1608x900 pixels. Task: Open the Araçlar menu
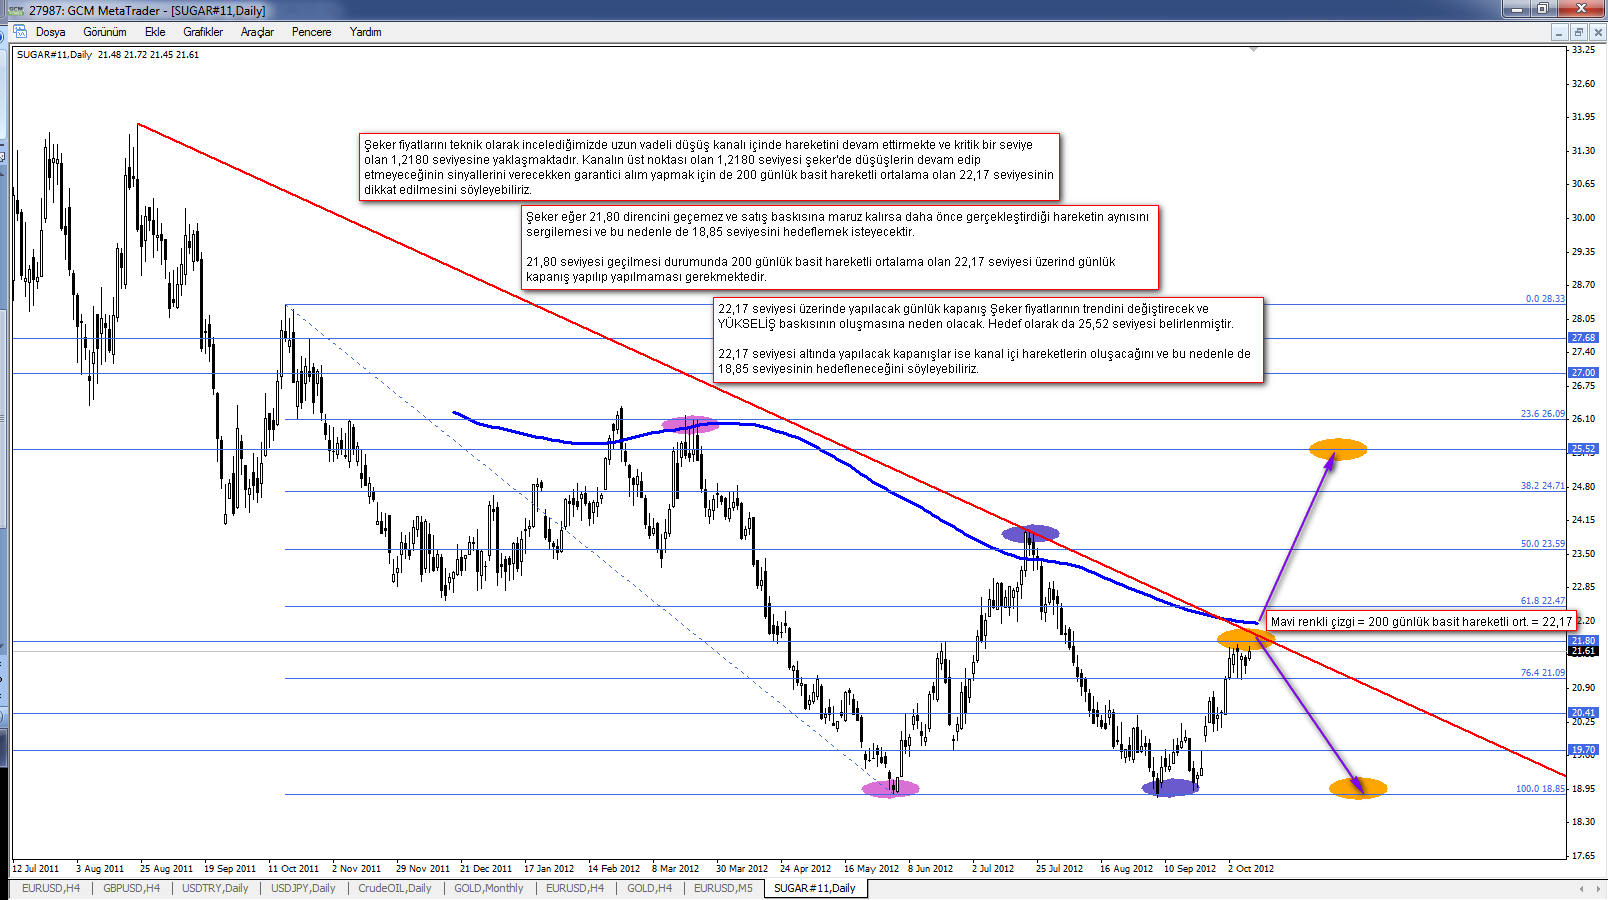[x=257, y=32]
